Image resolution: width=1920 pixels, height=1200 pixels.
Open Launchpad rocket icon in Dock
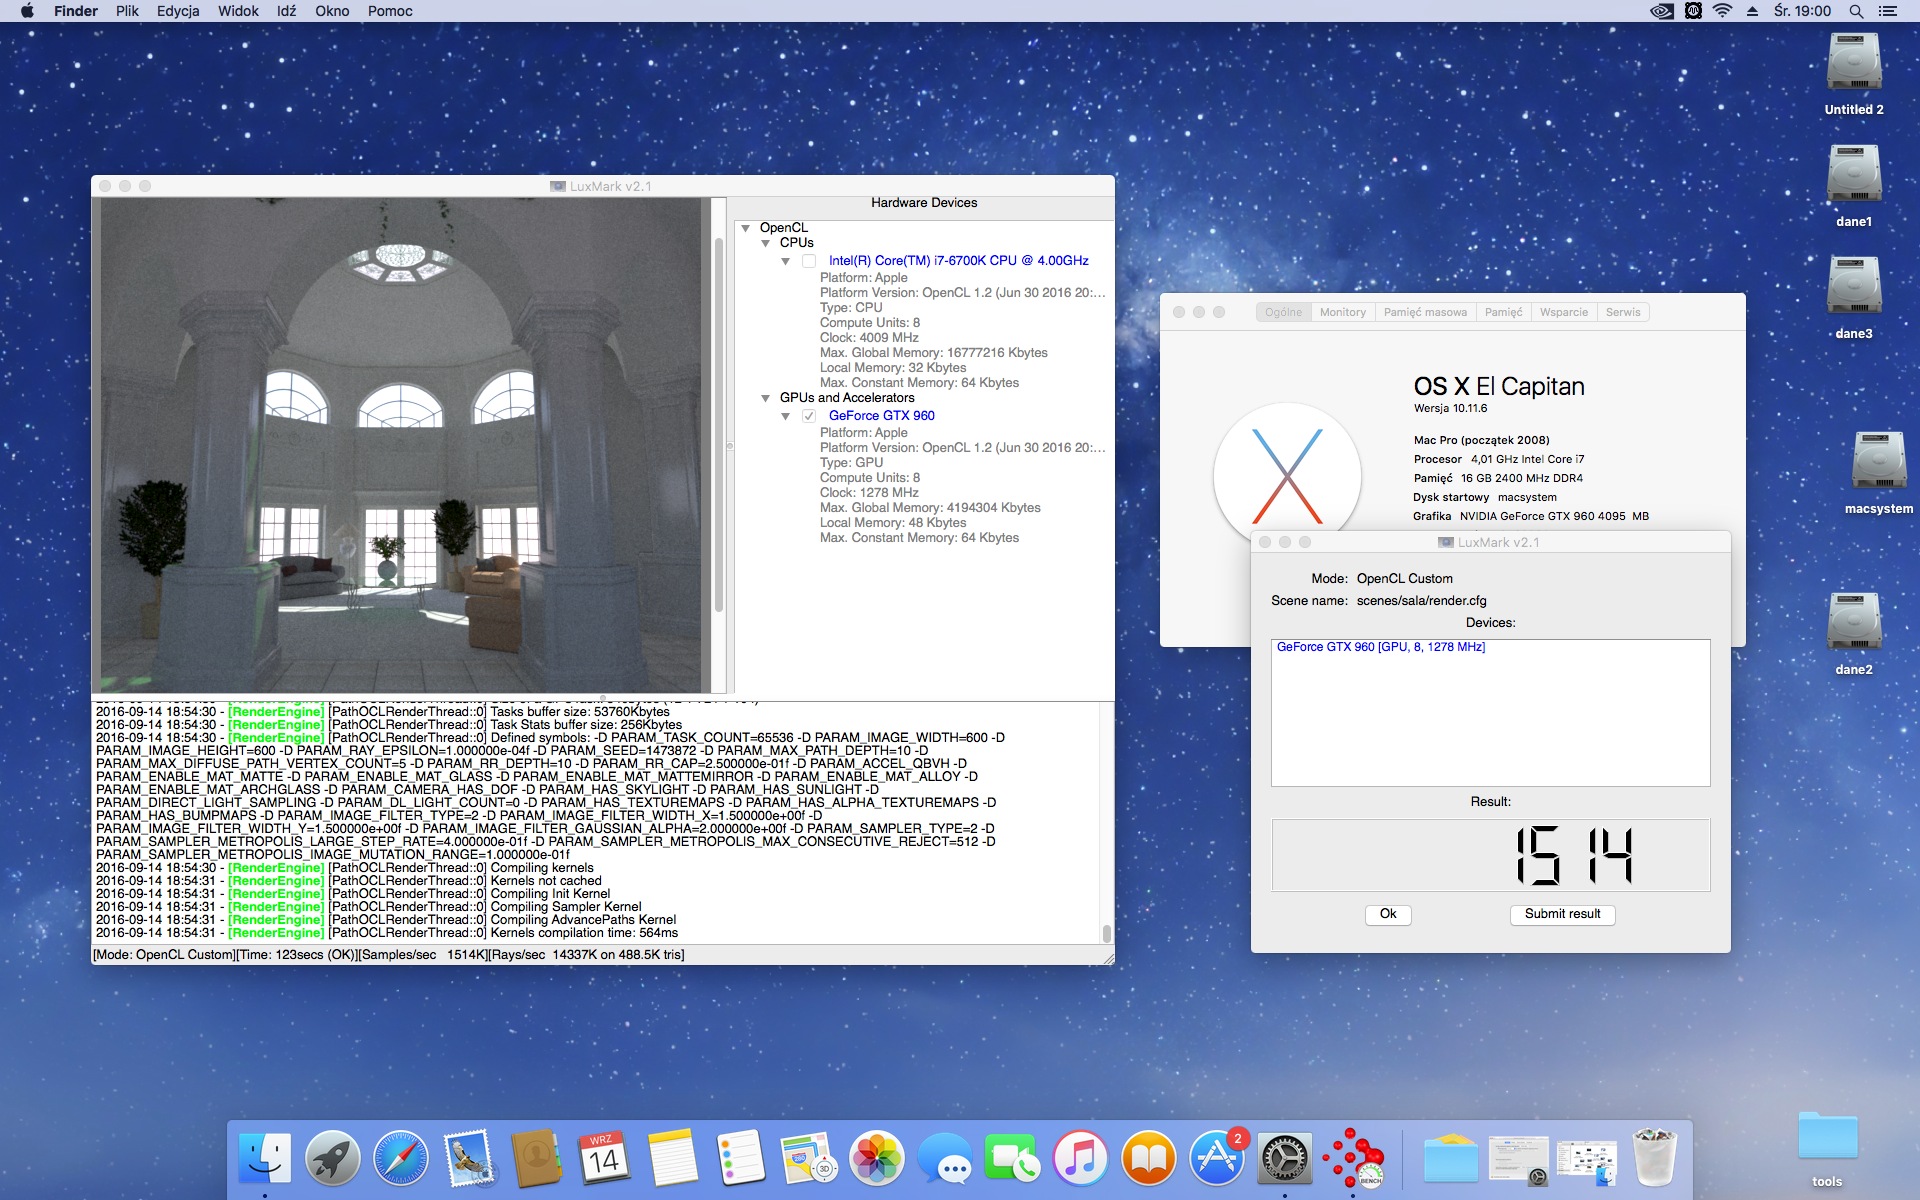click(x=333, y=1159)
